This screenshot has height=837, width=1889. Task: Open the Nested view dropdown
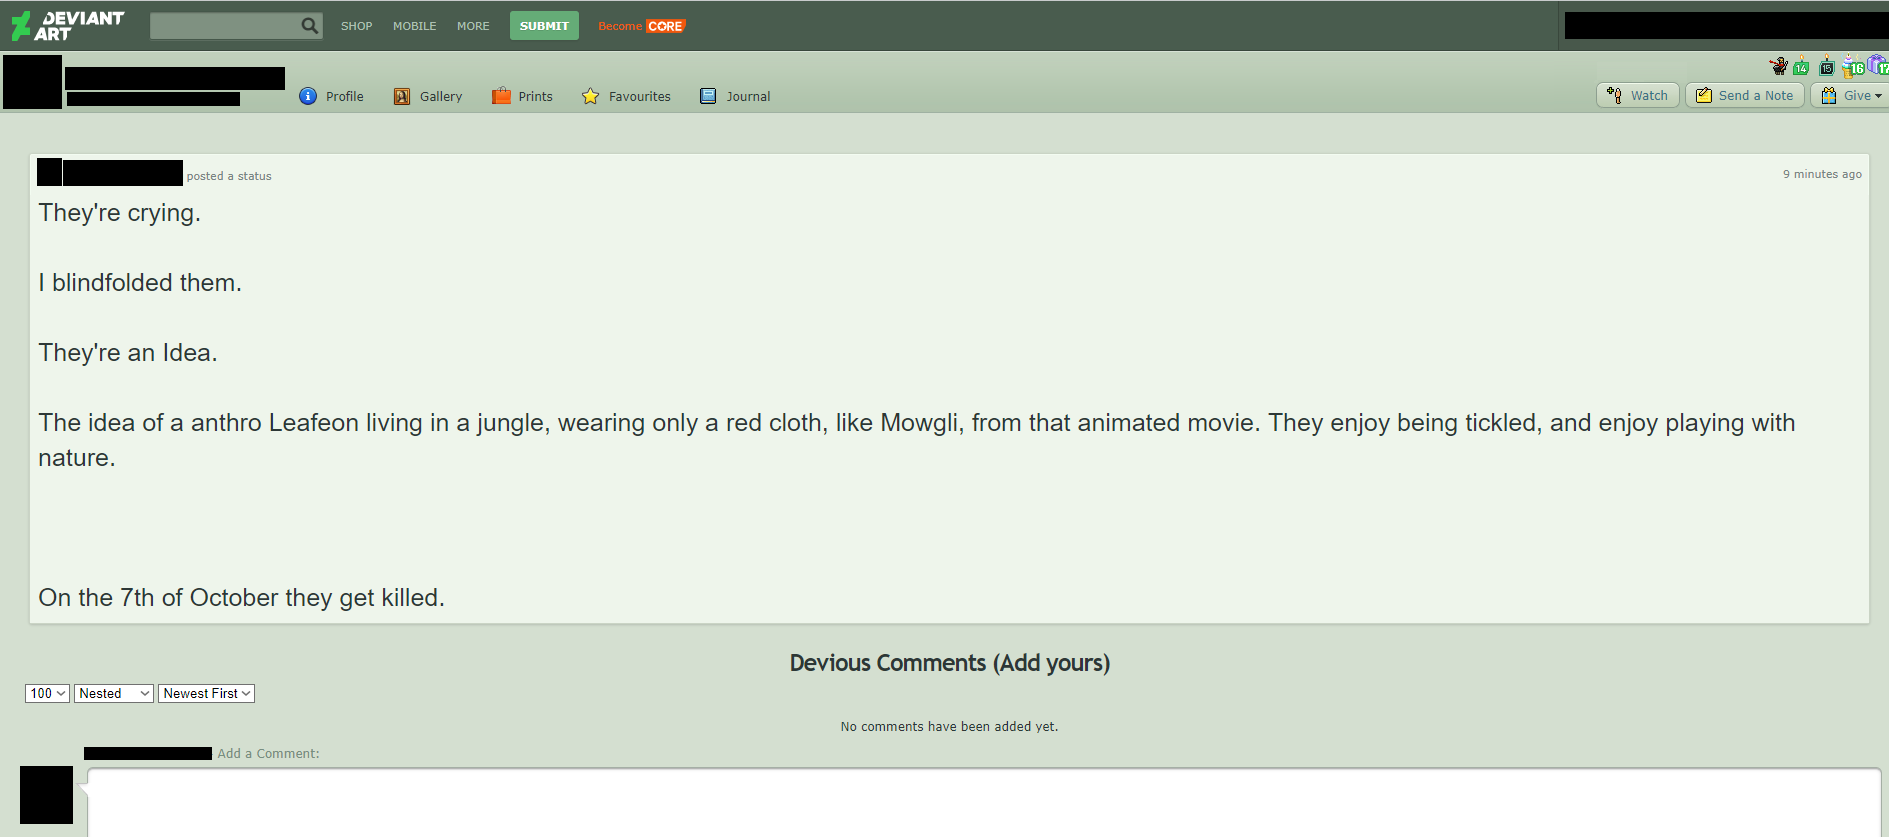(114, 693)
